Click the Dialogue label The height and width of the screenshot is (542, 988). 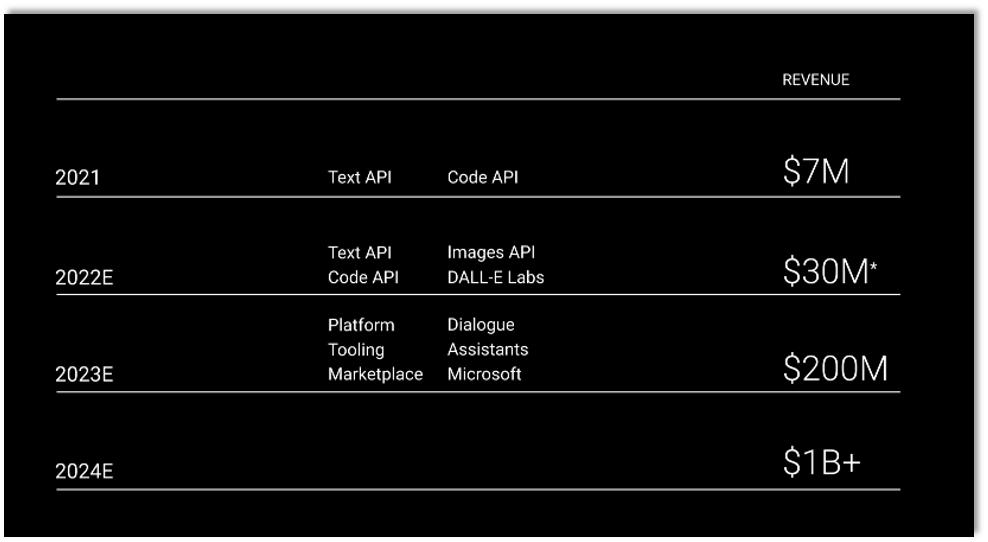coord(480,325)
